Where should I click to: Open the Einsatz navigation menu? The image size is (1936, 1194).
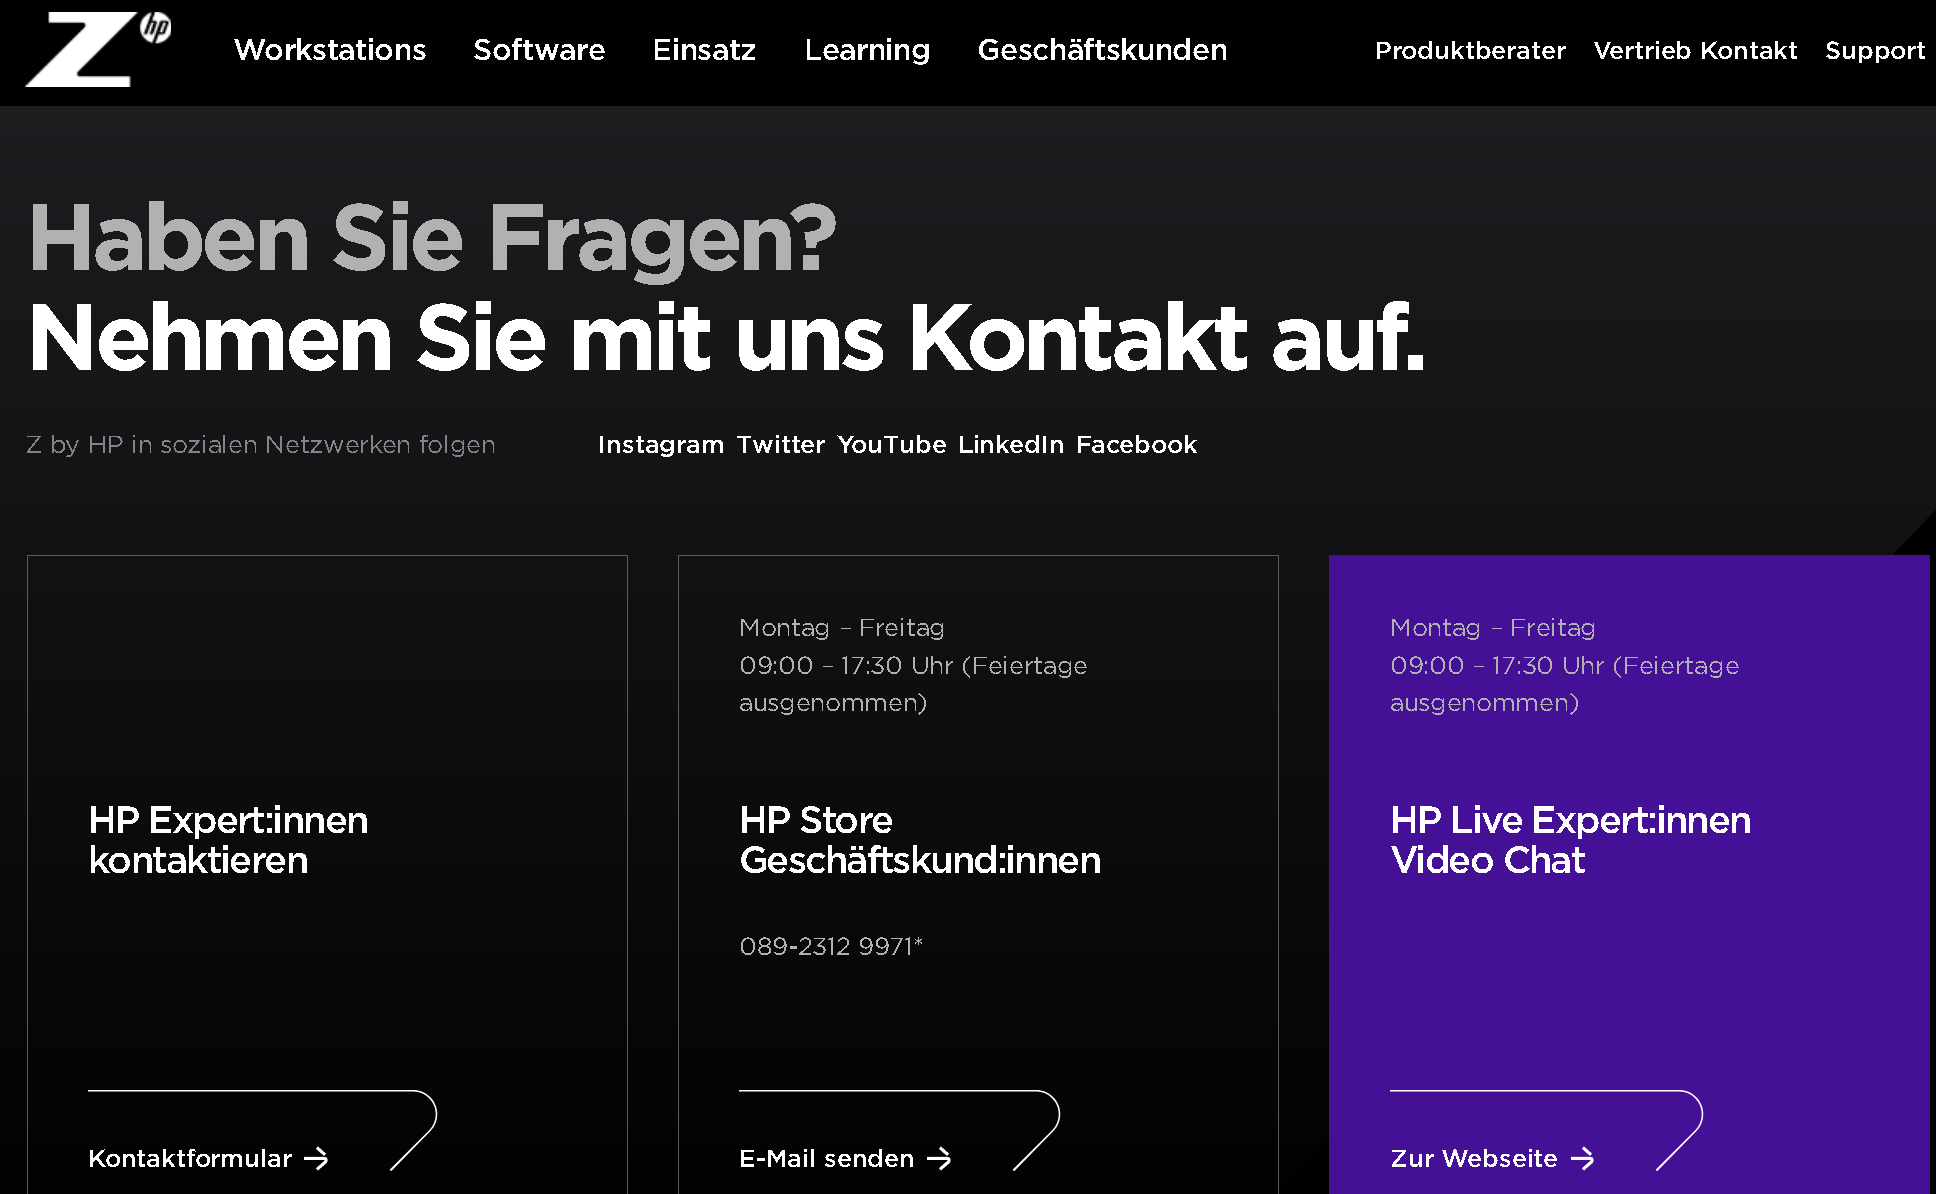tap(704, 50)
